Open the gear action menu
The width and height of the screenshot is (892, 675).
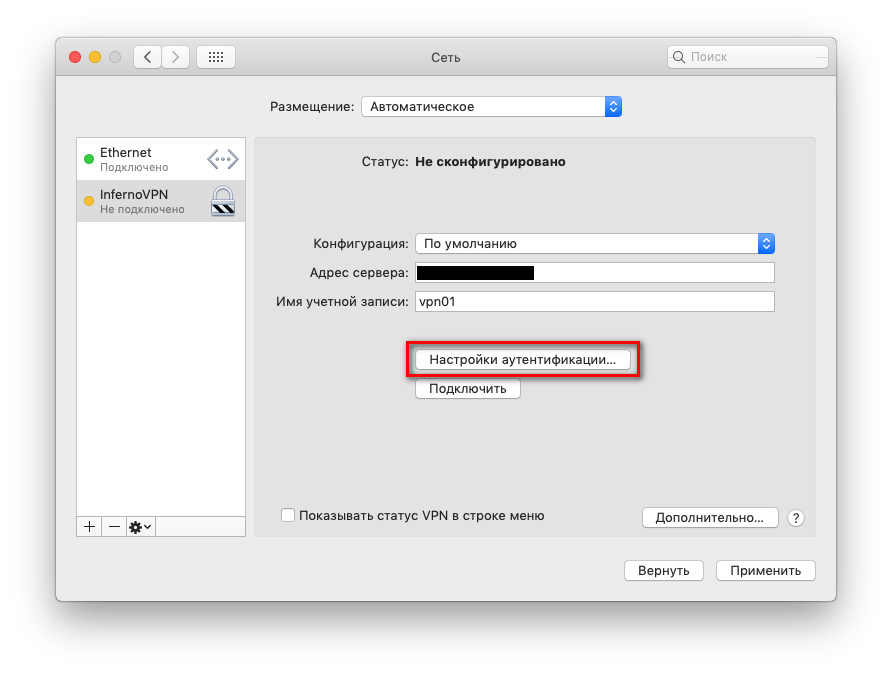coord(140,527)
